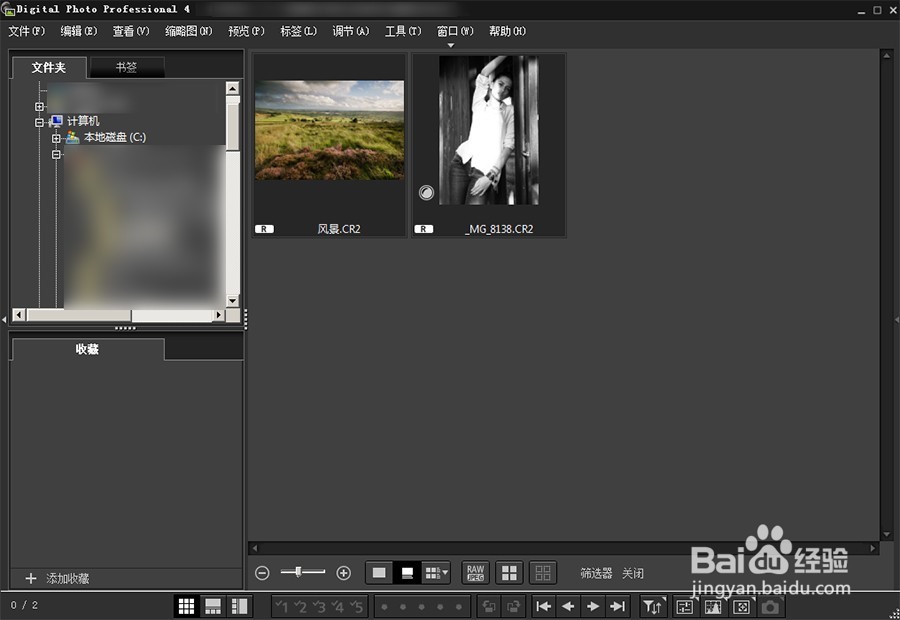The width and height of the screenshot is (900, 620).
Task: Collapse the left panel with edge arrow
Action: click(4, 319)
